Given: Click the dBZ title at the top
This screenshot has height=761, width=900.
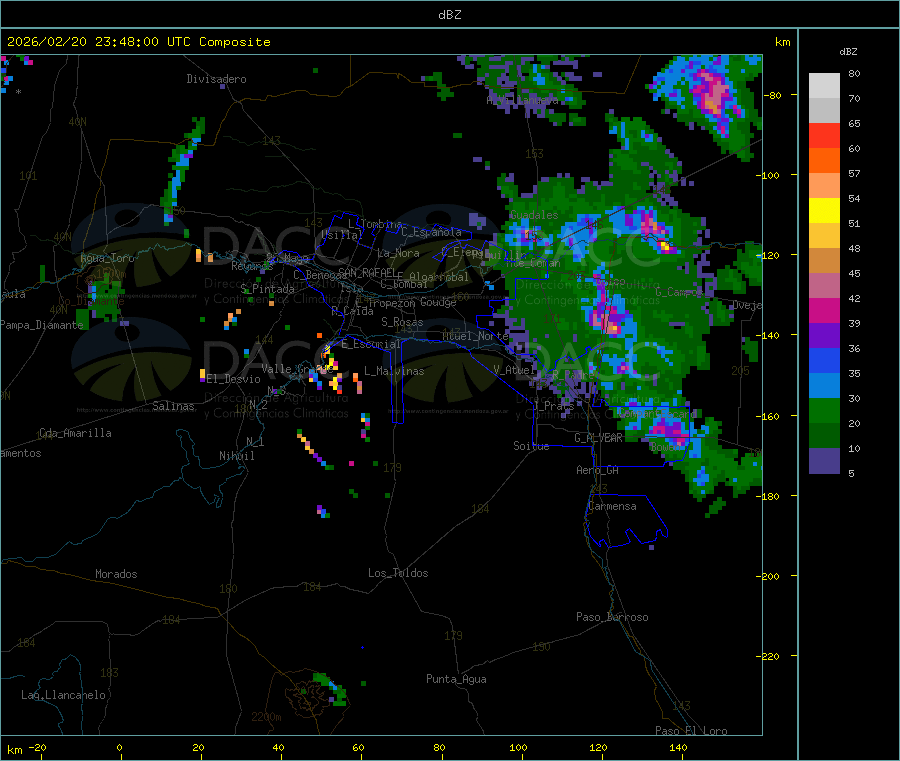Looking at the screenshot, I should coord(449,15).
